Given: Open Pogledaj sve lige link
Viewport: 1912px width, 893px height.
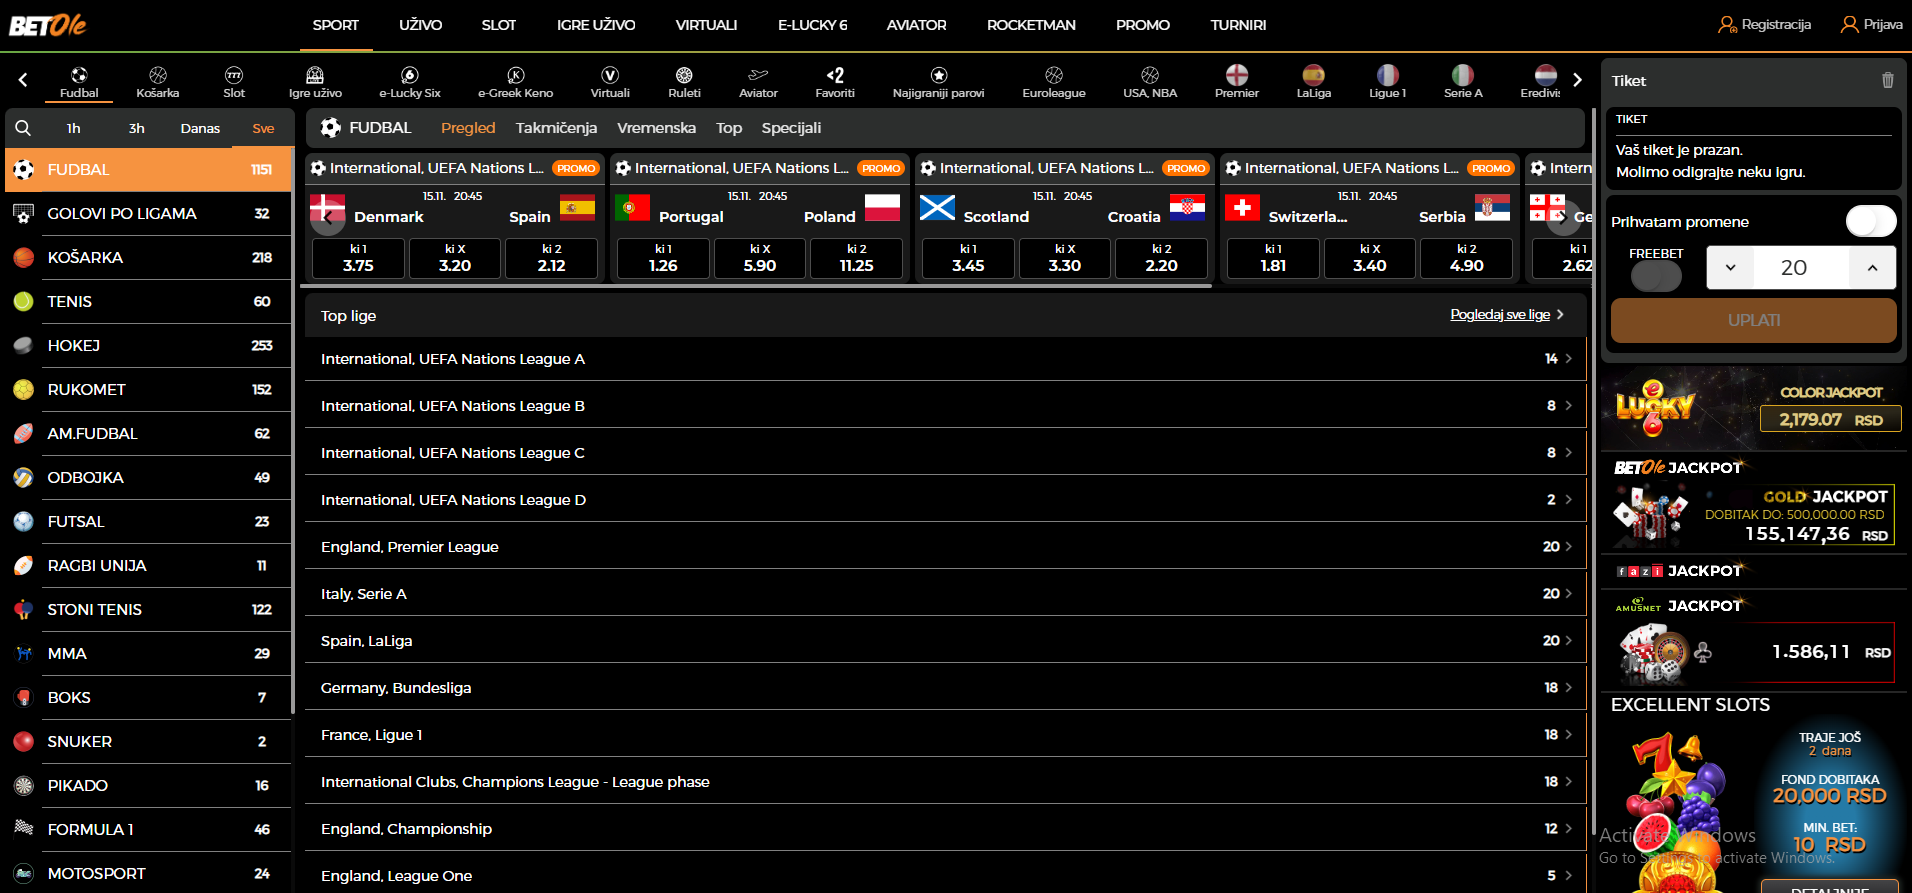Looking at the screenshot, I should [1506, 315].
